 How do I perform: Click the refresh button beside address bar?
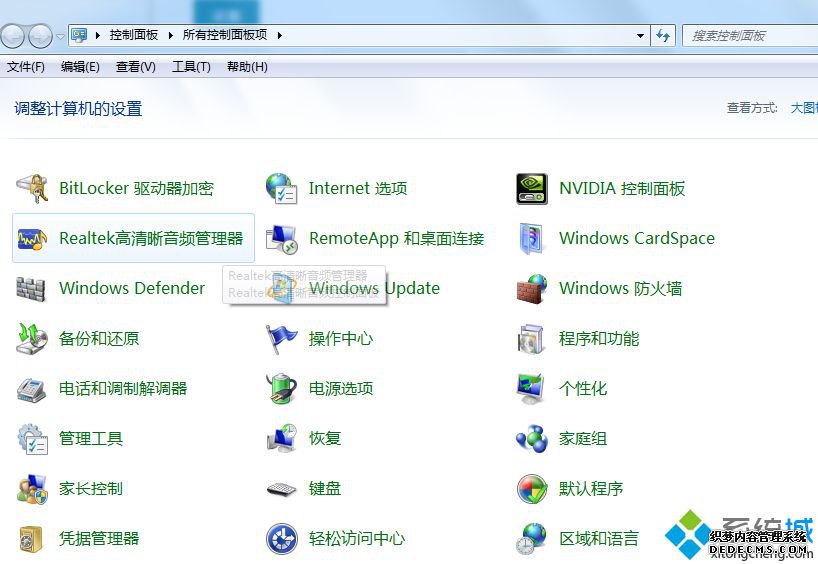[x=663, y=35]
